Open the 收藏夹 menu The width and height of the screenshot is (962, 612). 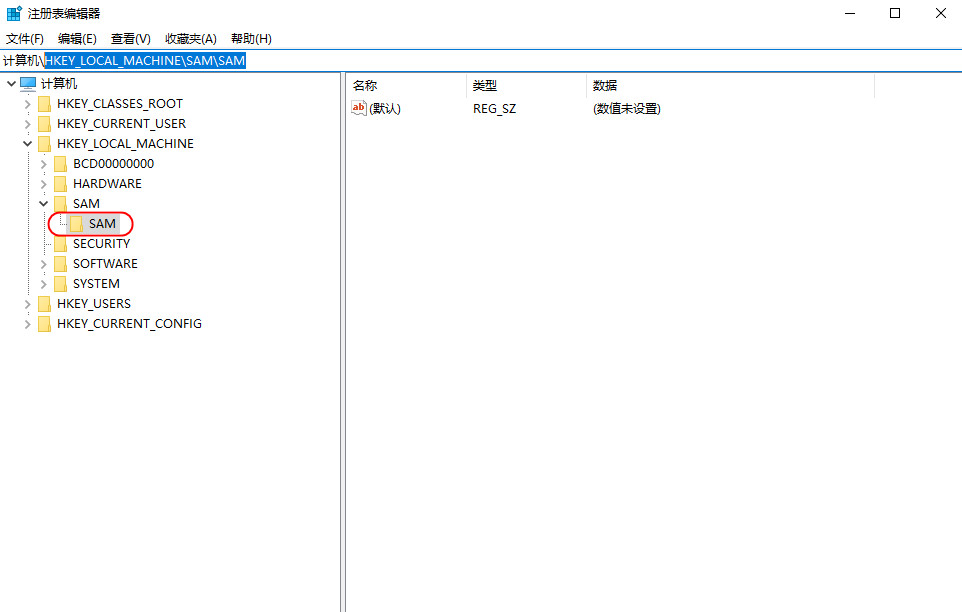(x=190, y=39)
